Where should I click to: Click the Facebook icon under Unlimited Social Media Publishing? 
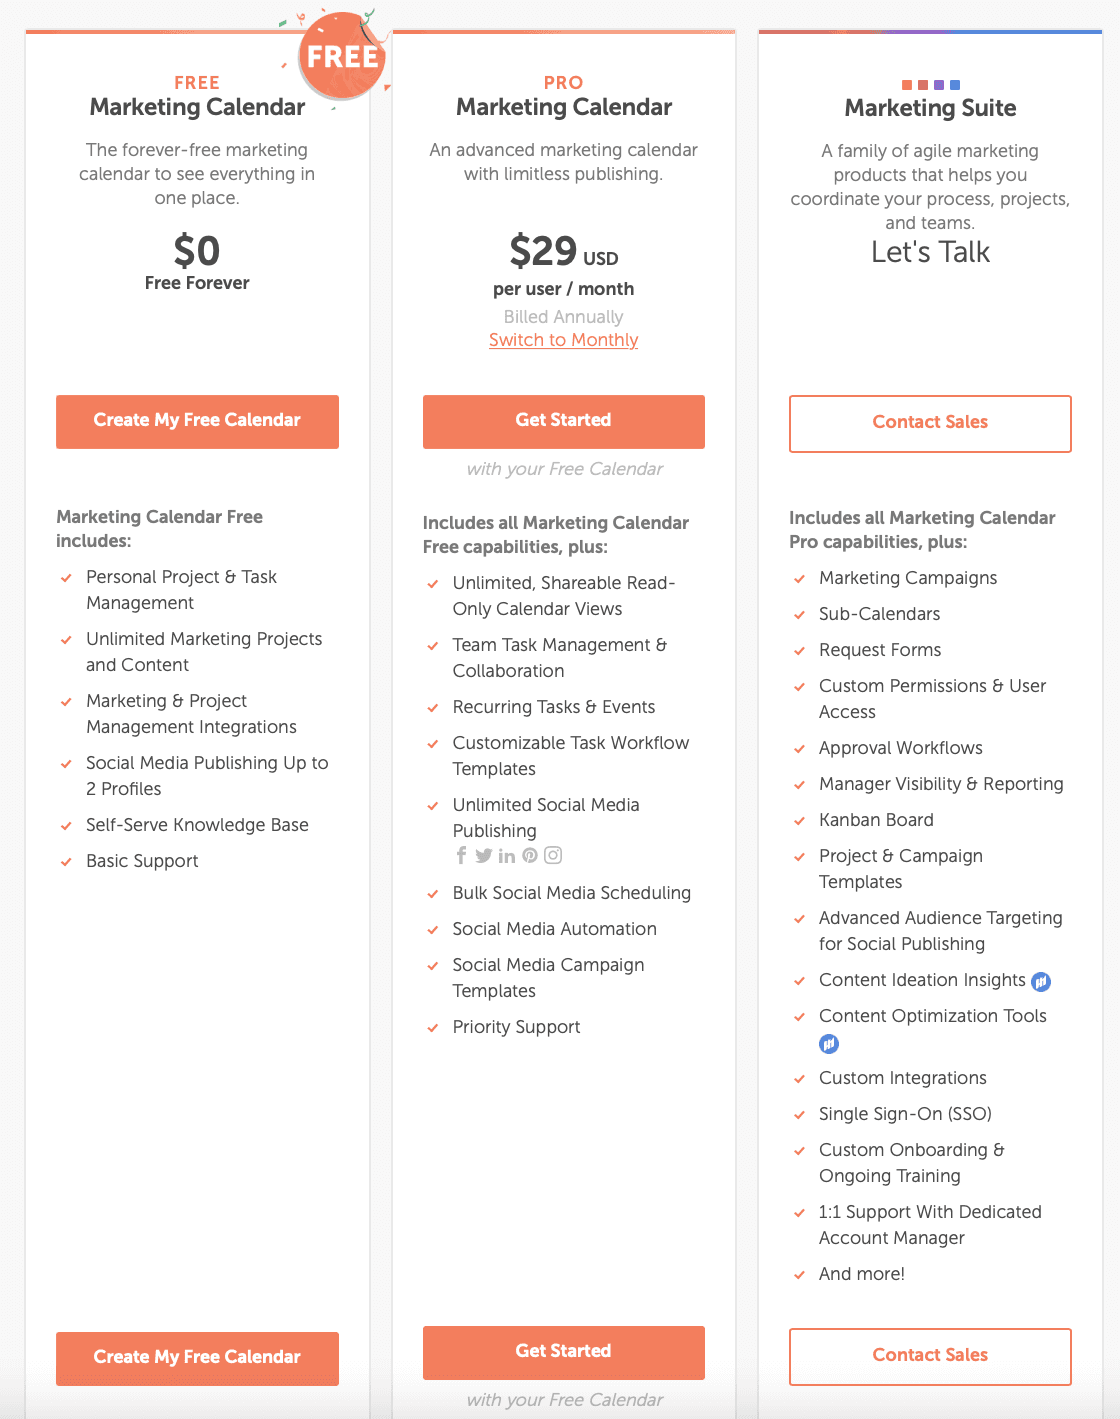[x=461, y=855]
